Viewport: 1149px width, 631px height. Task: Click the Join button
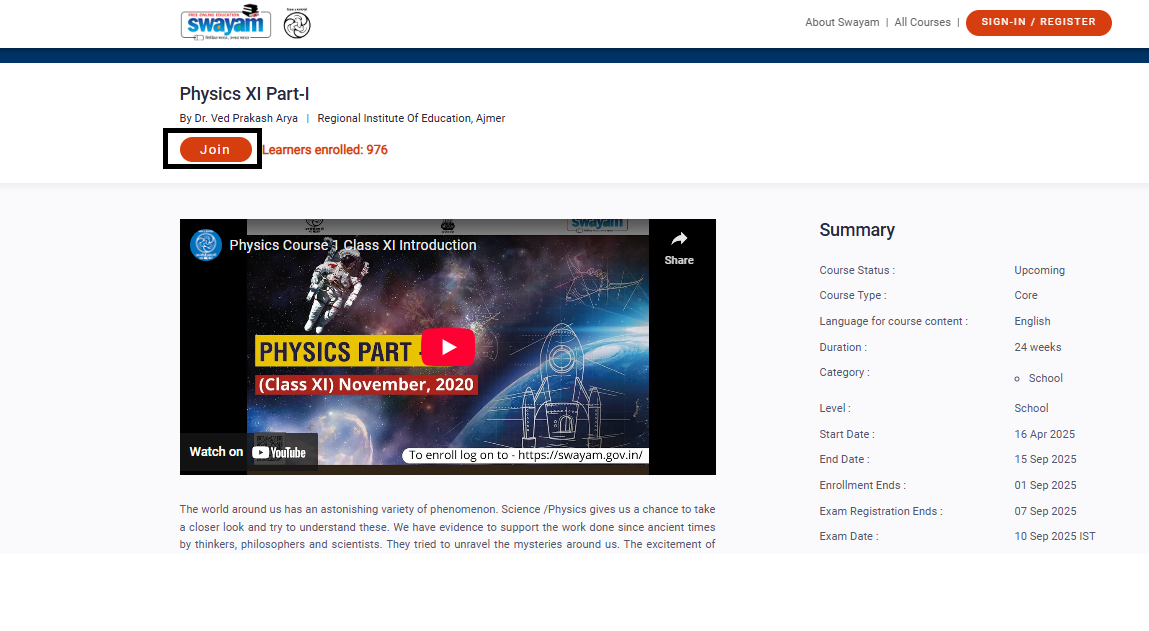point(215,150)
